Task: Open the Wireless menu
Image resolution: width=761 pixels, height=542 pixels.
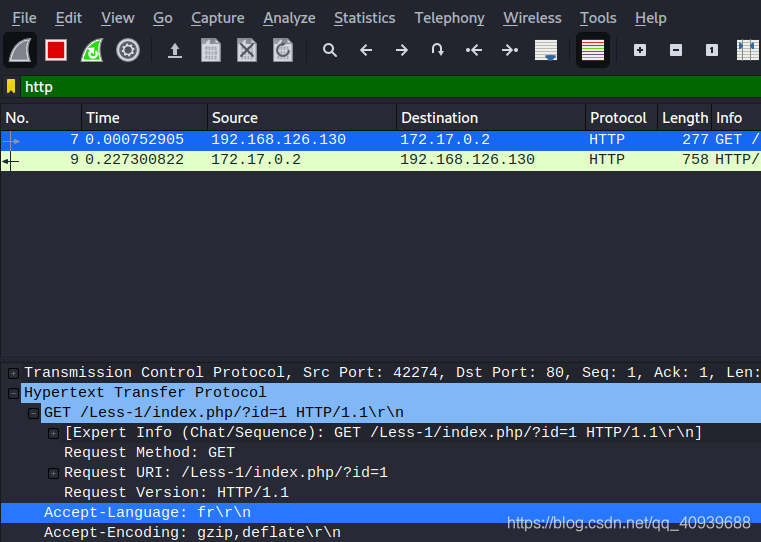Action: (x=532, y=18)
